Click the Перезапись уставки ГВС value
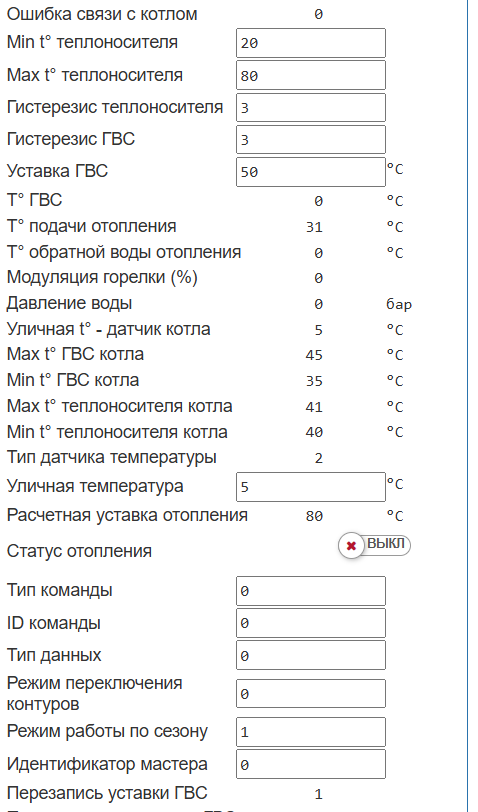478x812 pixels. [x=318, y=794]
